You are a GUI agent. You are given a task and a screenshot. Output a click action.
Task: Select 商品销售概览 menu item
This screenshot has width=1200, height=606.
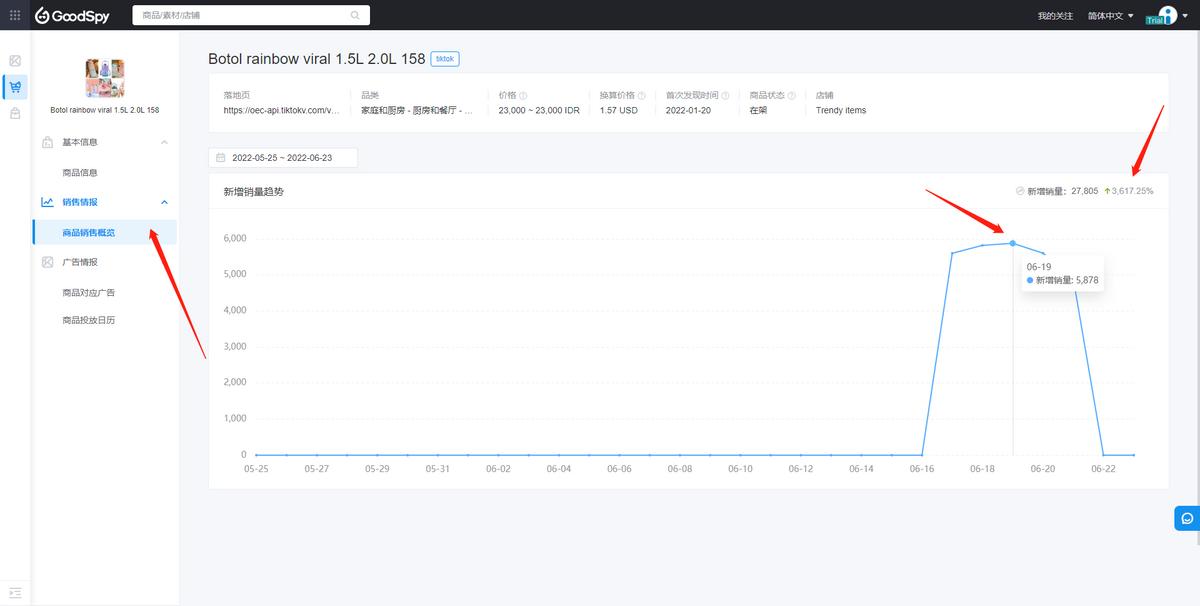coord(104,232)
